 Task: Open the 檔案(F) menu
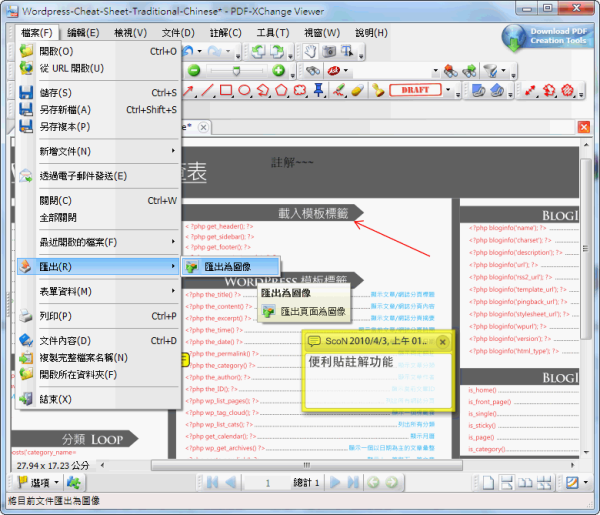pyautogui.click(x=37, y=33)
